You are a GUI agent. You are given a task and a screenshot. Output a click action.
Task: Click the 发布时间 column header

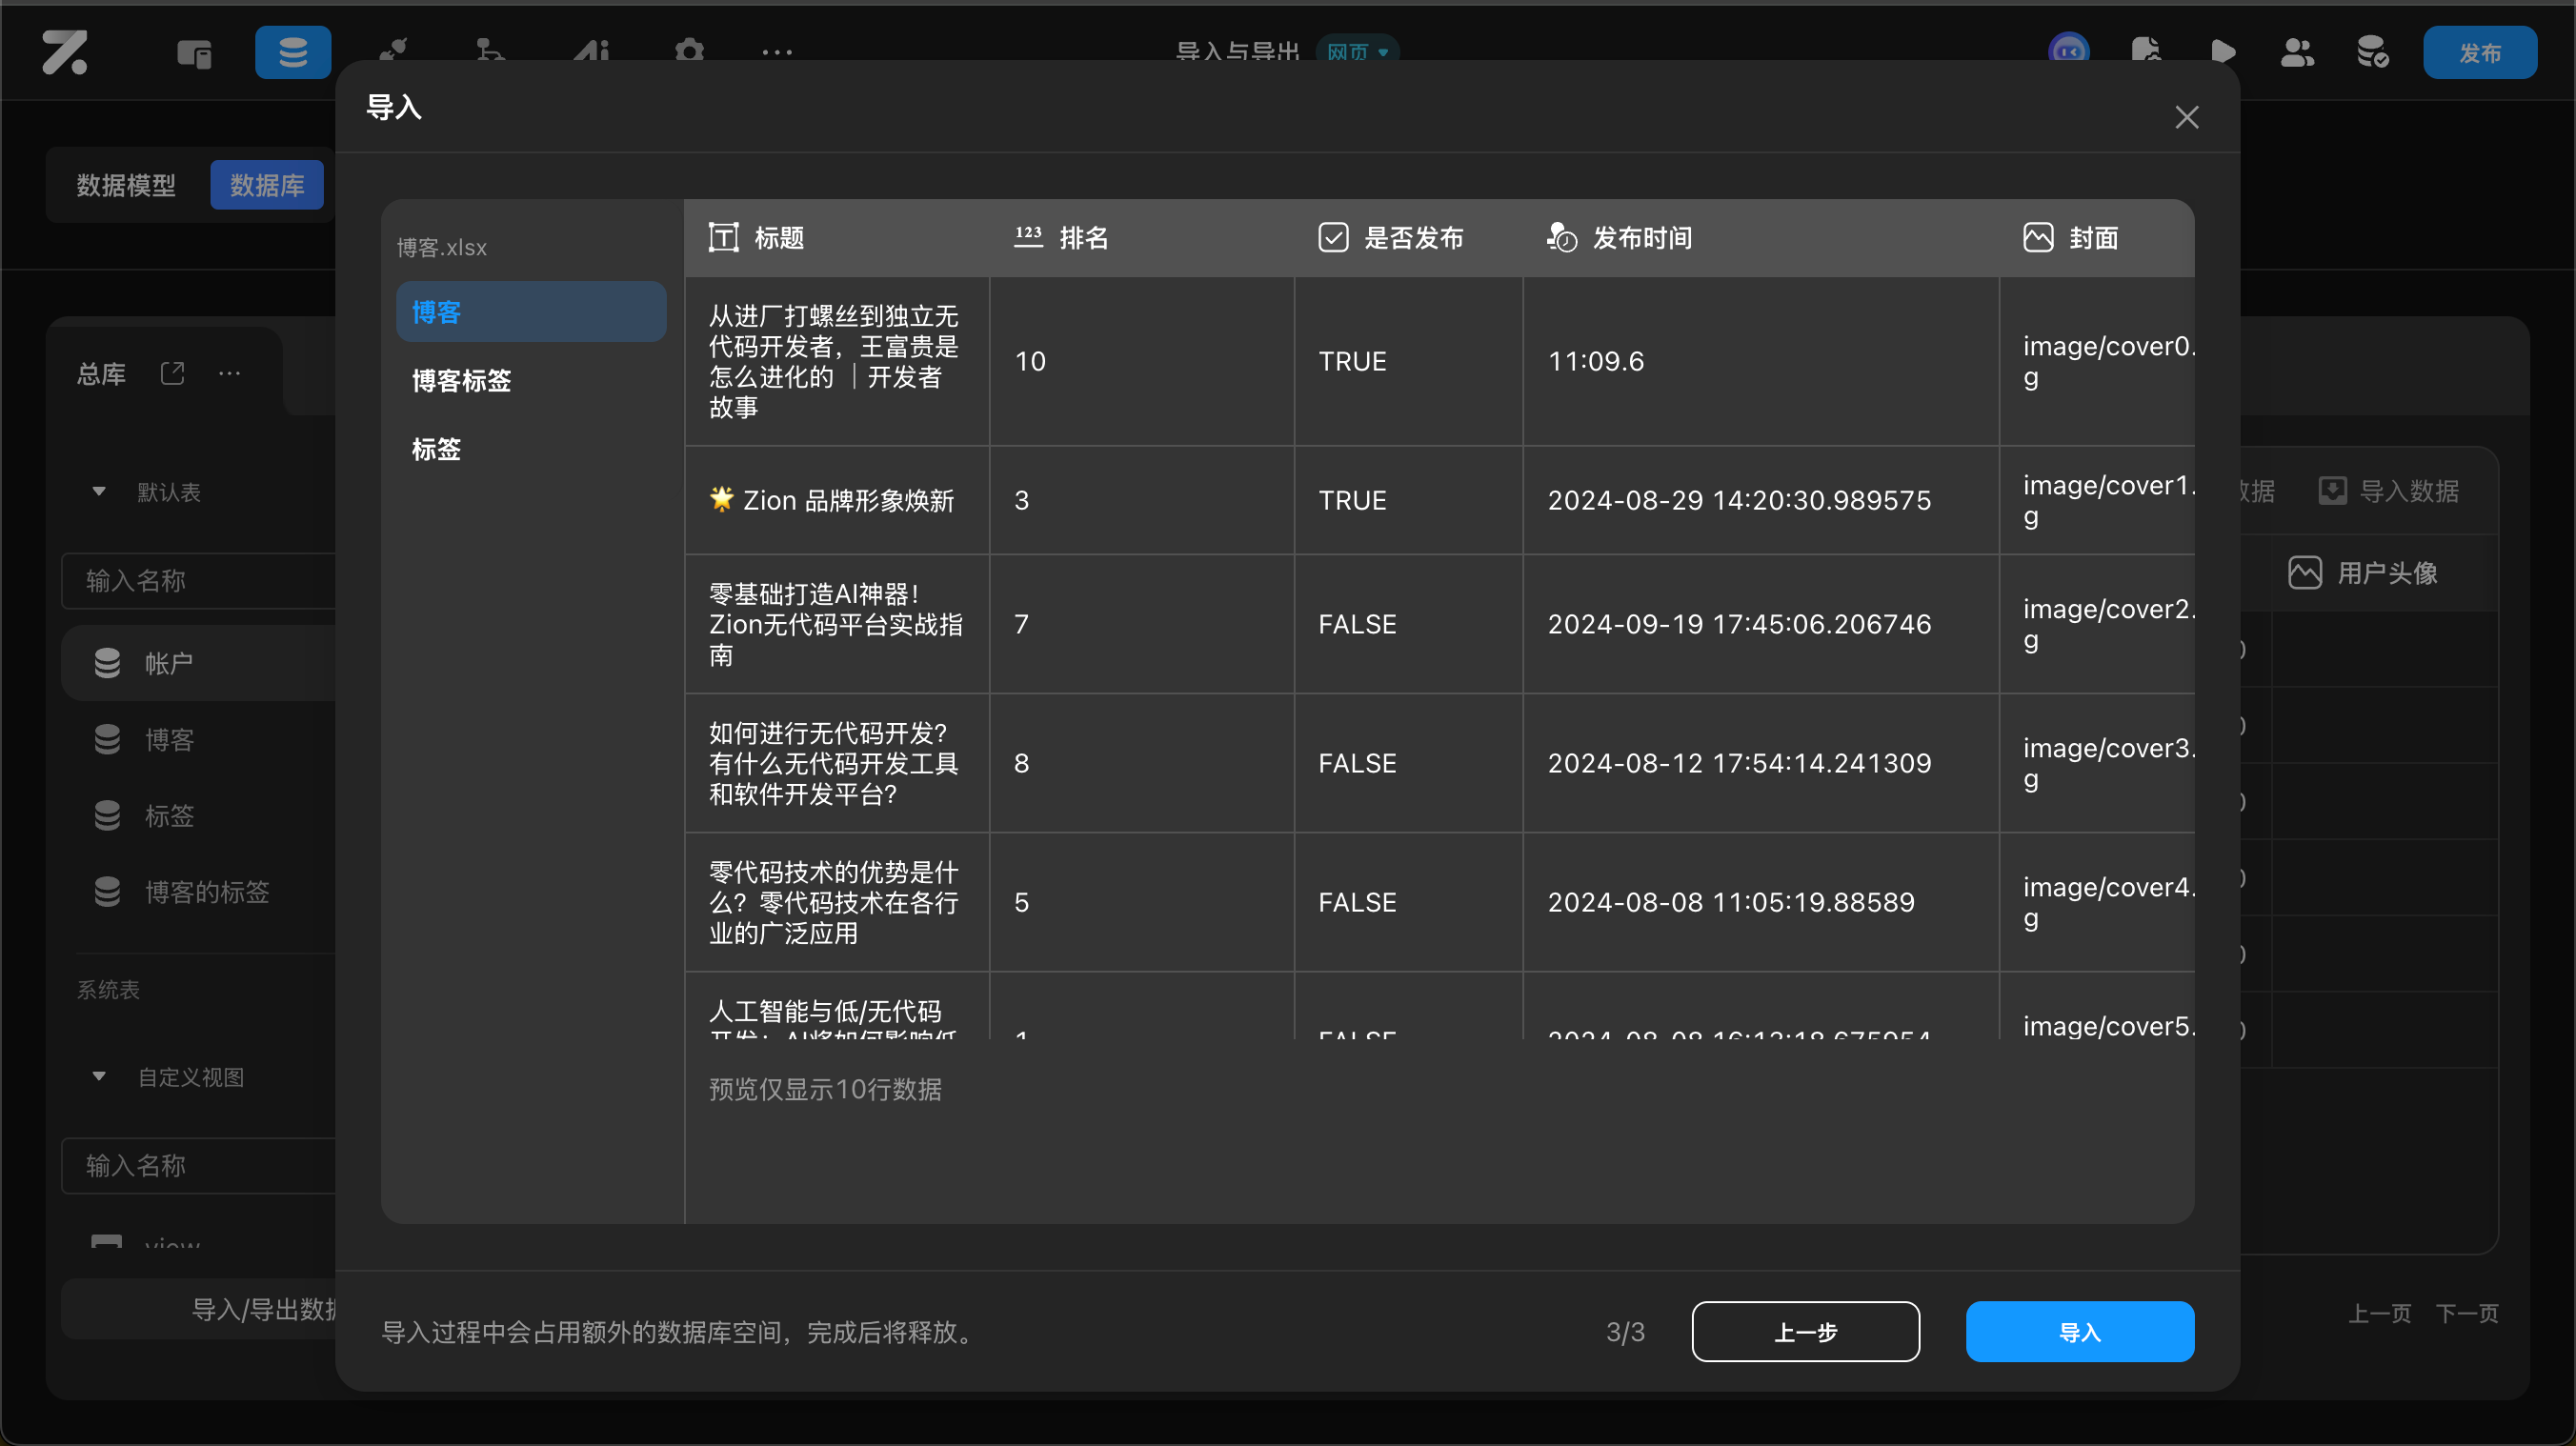(1761, 238)
